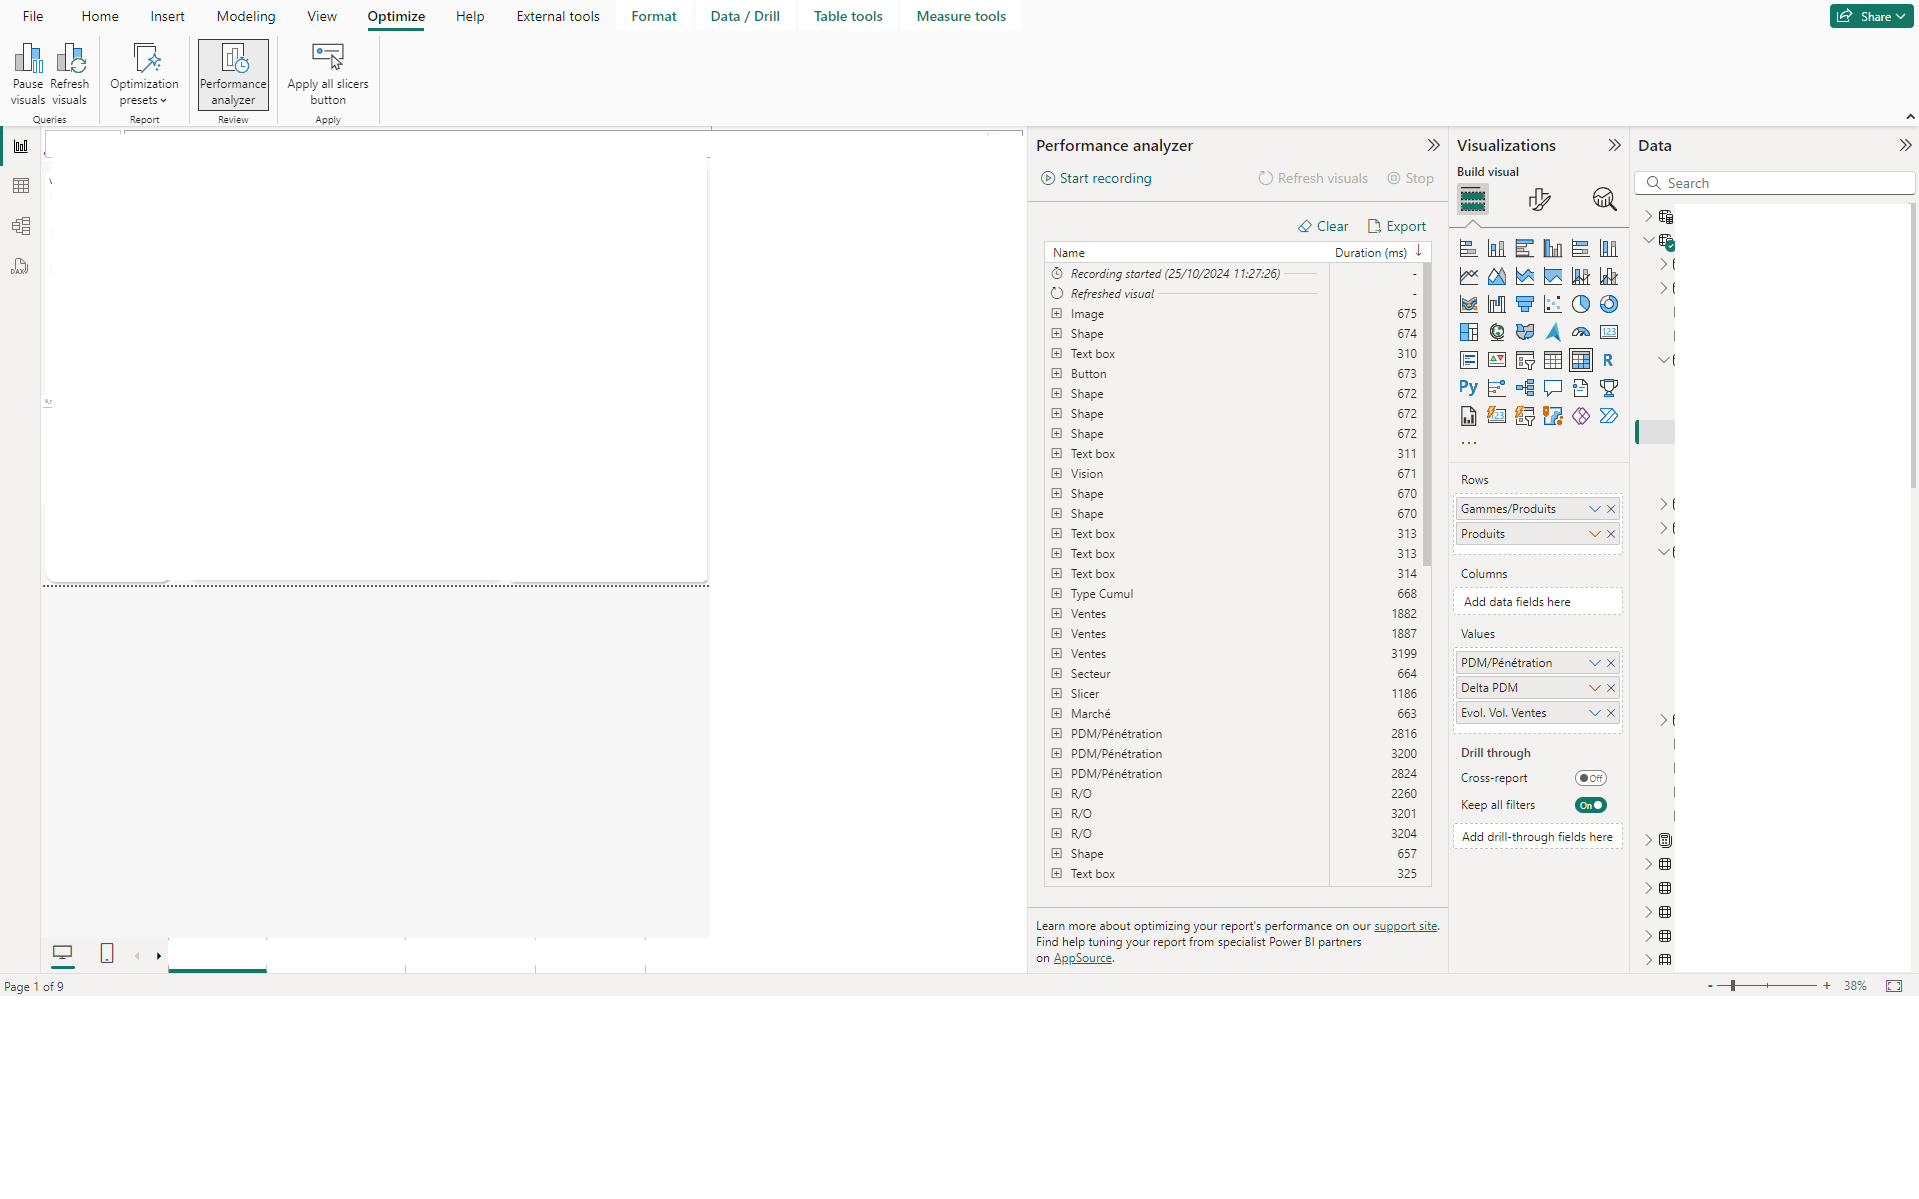Open the External tools tab

point(558,16)
